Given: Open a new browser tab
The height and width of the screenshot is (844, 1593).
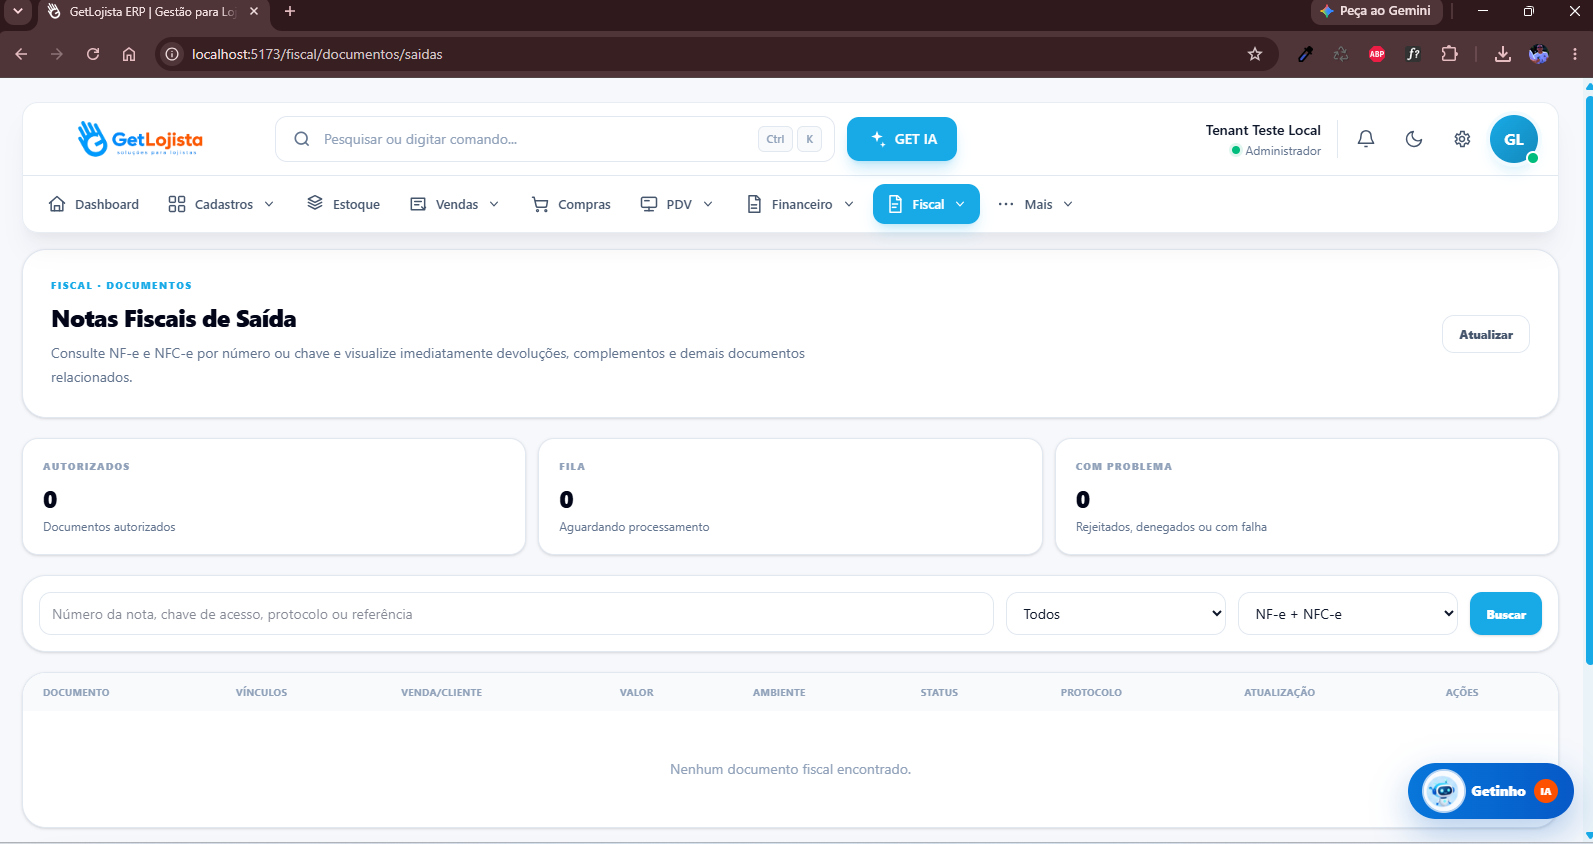Looking at the screenshot, I should click(x=290, y=11).
